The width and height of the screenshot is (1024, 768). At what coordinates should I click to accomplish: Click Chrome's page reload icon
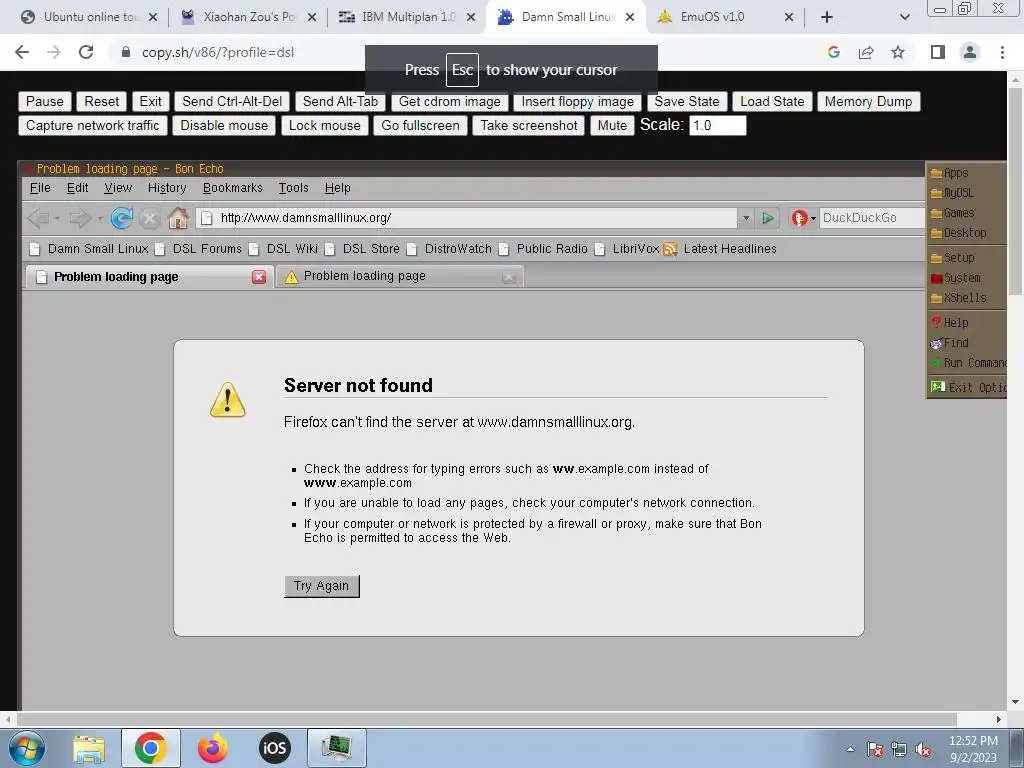pos(86,52)
